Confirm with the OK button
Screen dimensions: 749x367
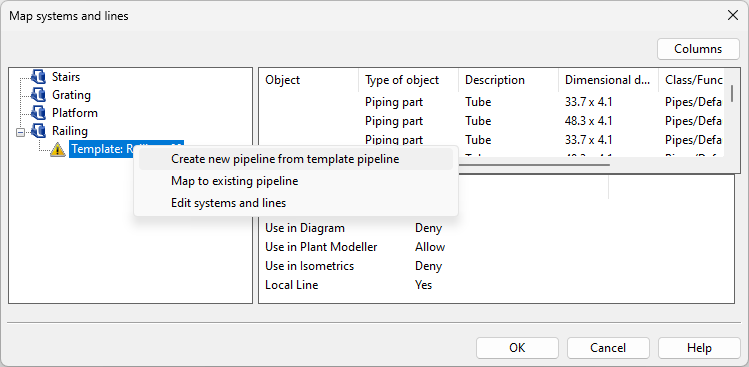point(517,348)
